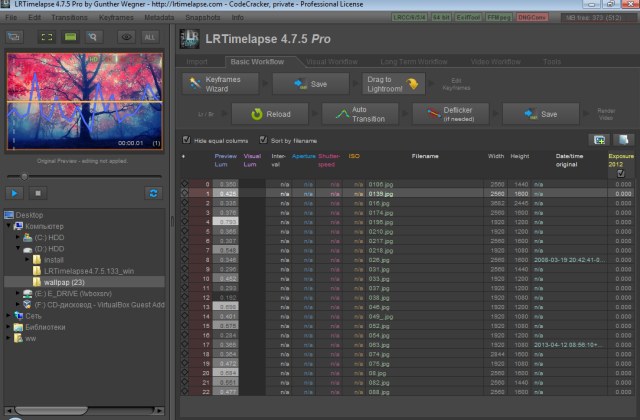Click the green histogram display icon

pyautogui.click(x=71, y=37)
